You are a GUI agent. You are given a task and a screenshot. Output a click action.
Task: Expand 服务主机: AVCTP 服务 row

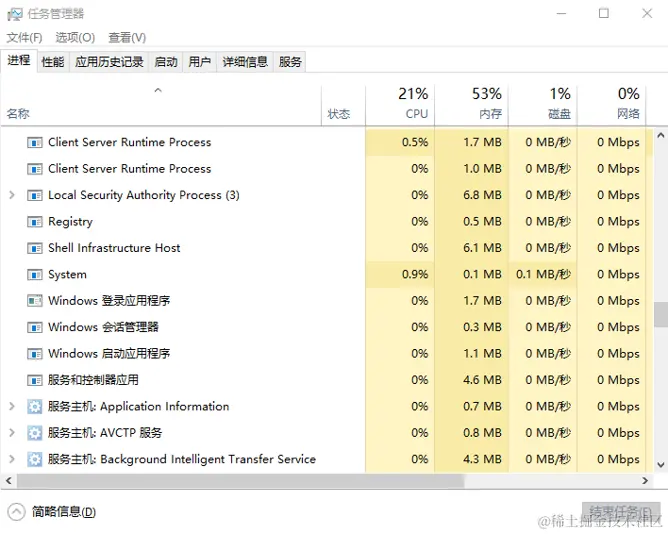pos(12,433)
